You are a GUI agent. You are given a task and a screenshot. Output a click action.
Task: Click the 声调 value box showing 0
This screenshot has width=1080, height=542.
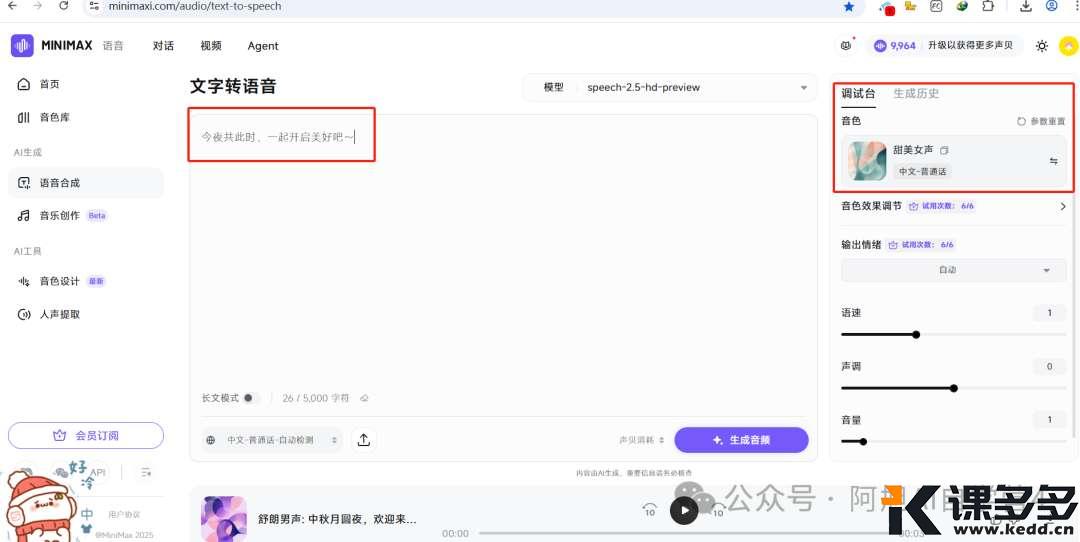point(1049,366)
